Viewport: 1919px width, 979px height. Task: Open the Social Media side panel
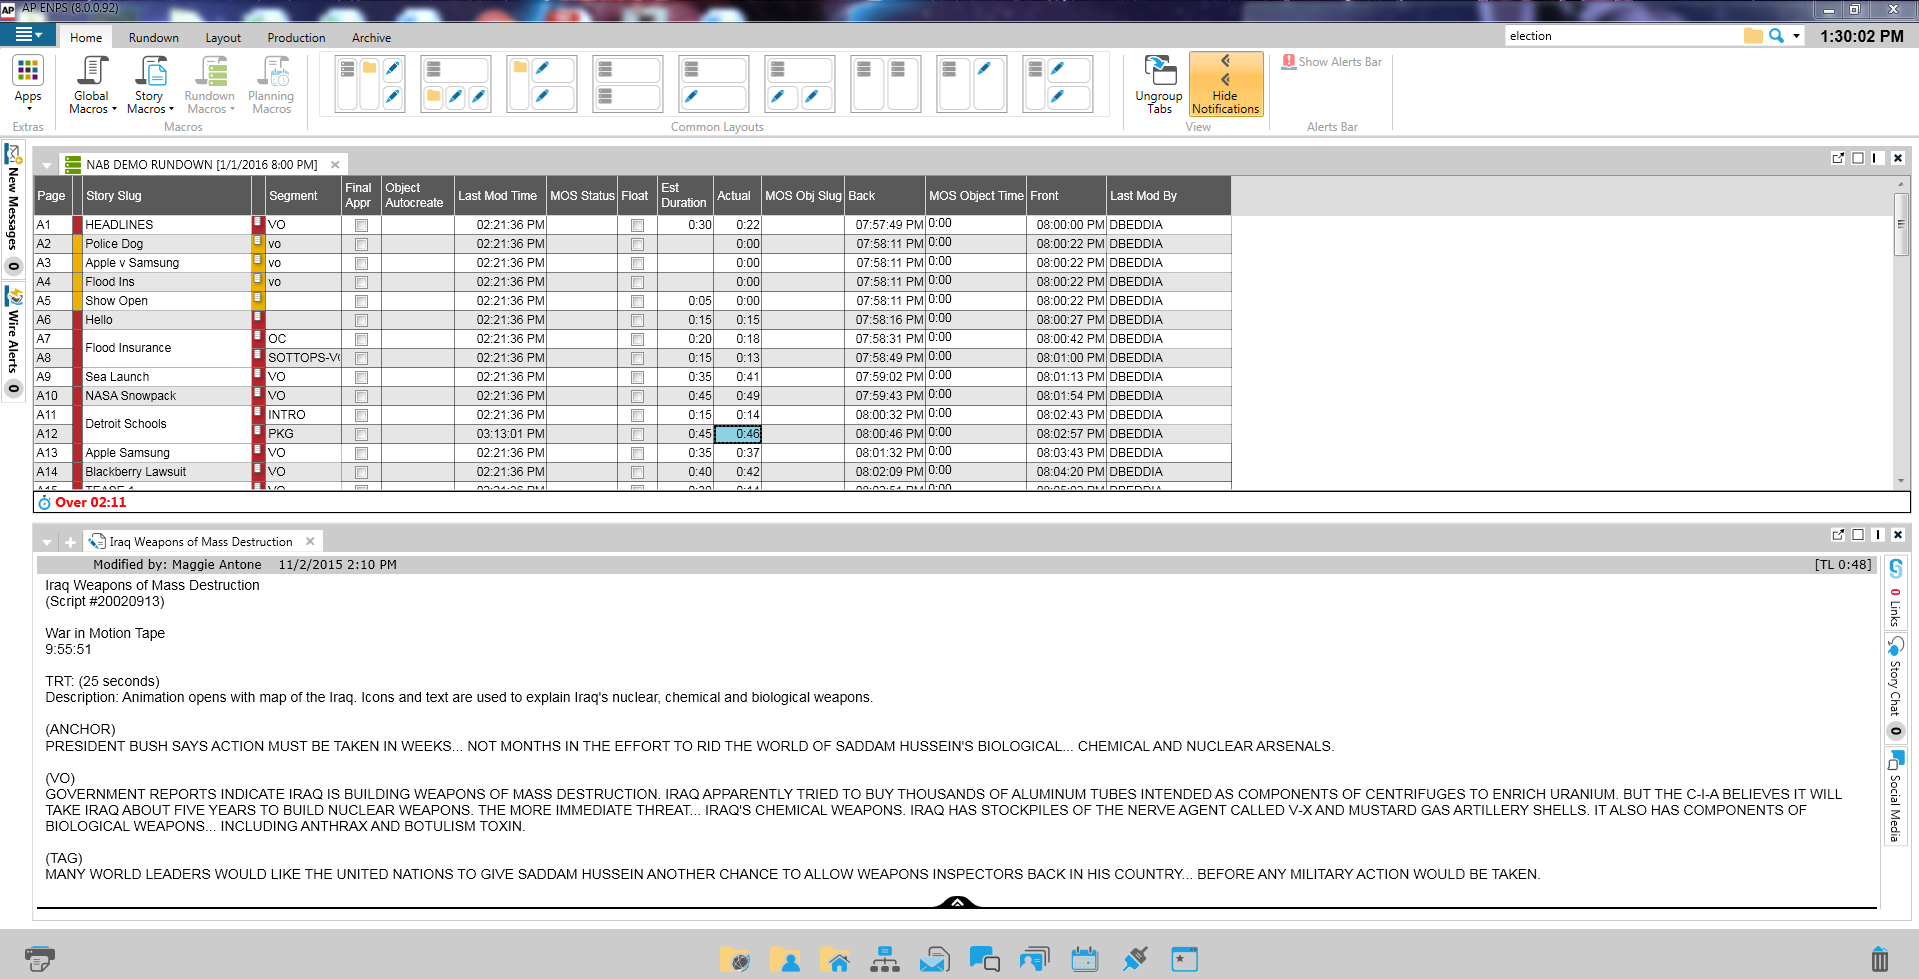click(1895, 796)
